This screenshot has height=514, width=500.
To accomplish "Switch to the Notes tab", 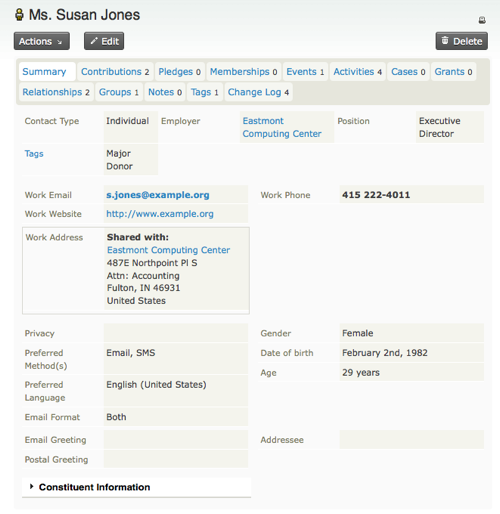I will point(165,92).
